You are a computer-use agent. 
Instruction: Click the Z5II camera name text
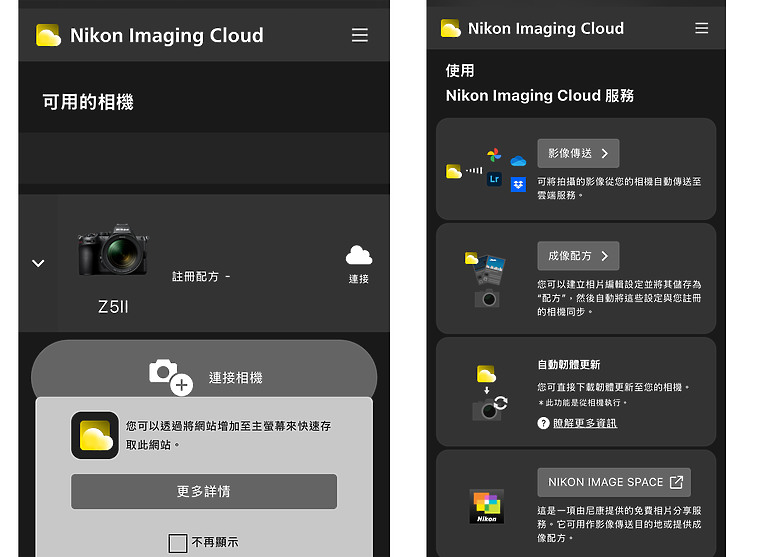113,307
